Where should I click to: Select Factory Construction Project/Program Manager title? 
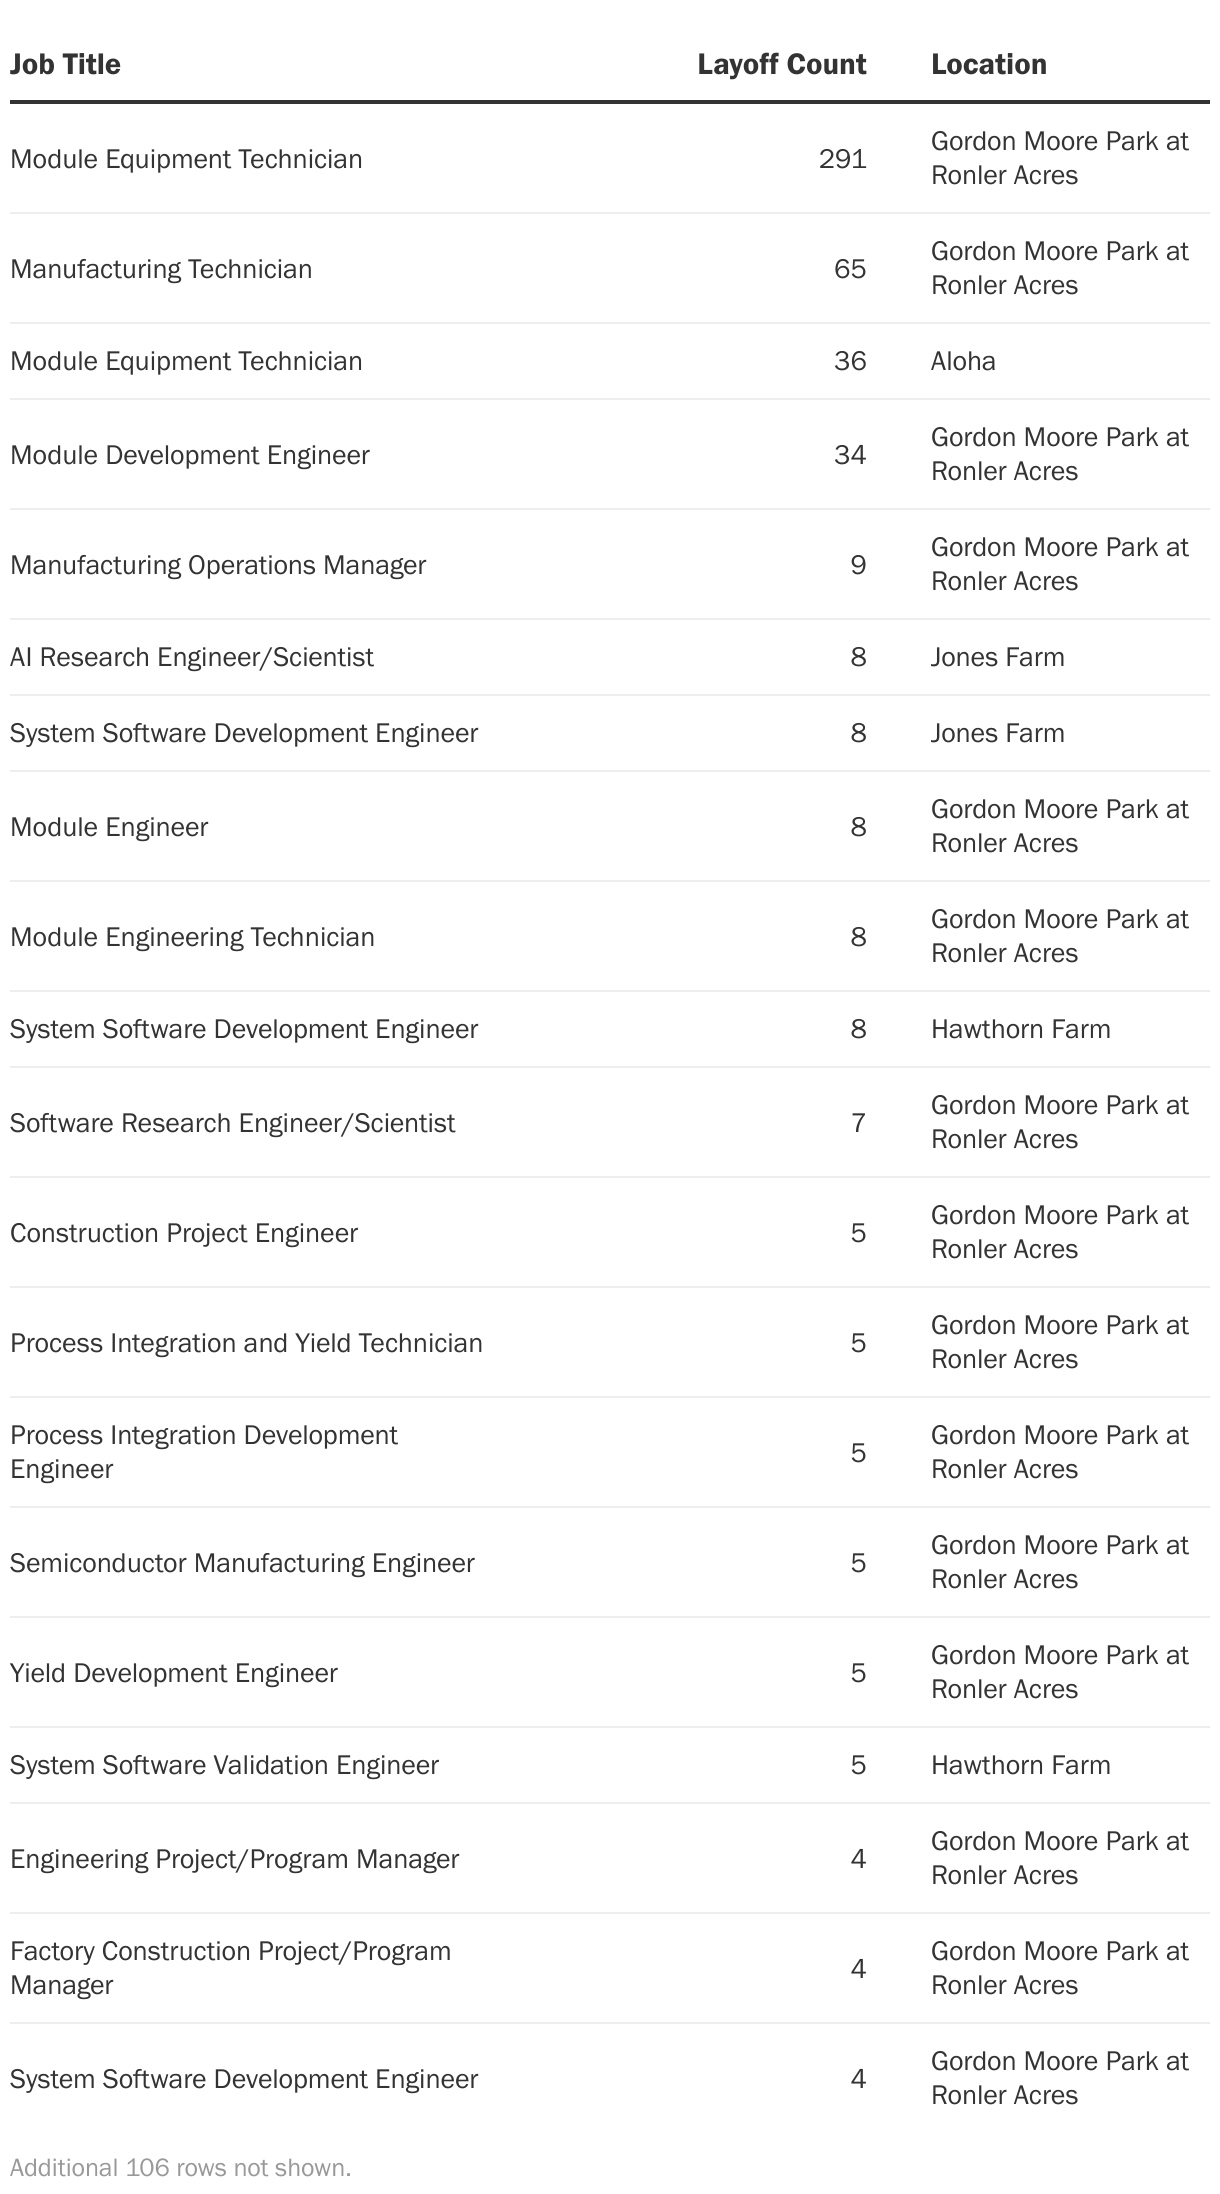pos(230,1968)
